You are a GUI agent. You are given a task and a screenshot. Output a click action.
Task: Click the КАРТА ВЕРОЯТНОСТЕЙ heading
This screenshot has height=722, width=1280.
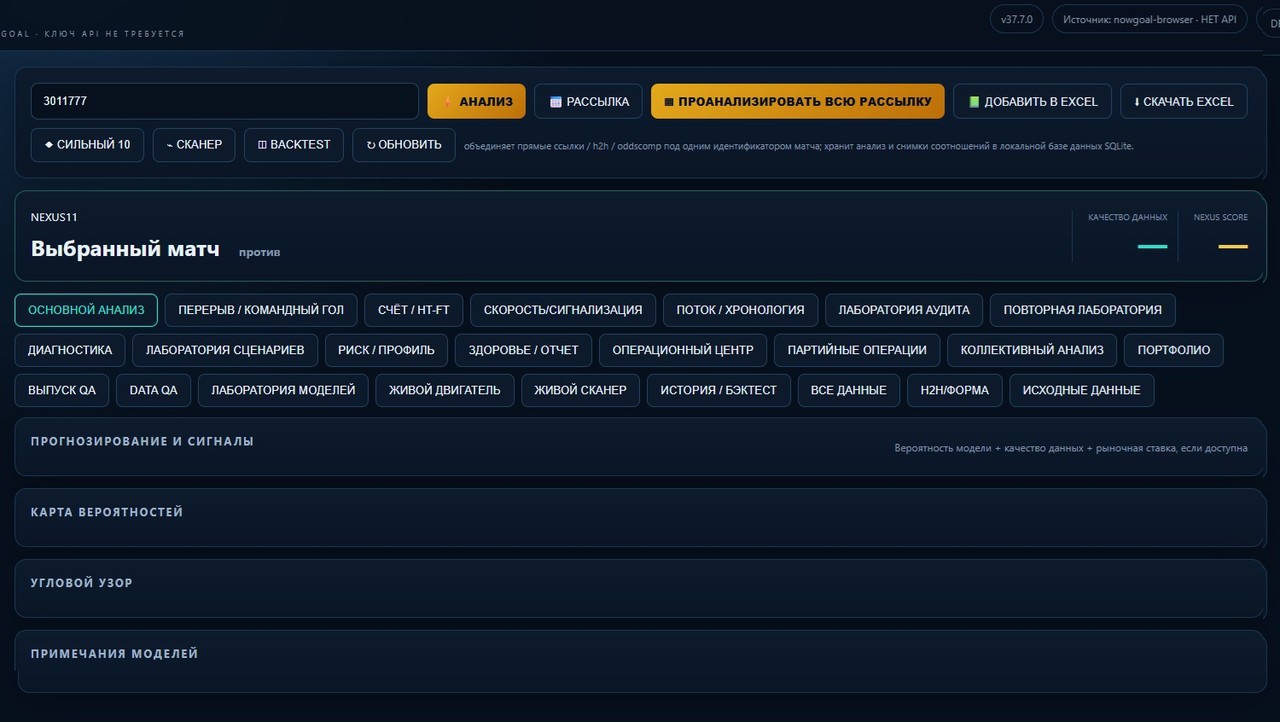107,512
